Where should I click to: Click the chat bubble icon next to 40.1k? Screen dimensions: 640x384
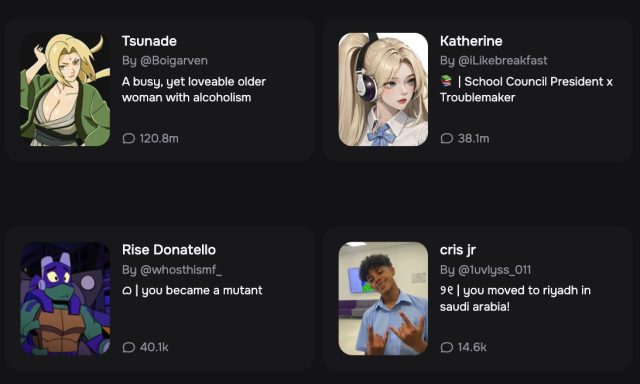(x=129, y=347)
